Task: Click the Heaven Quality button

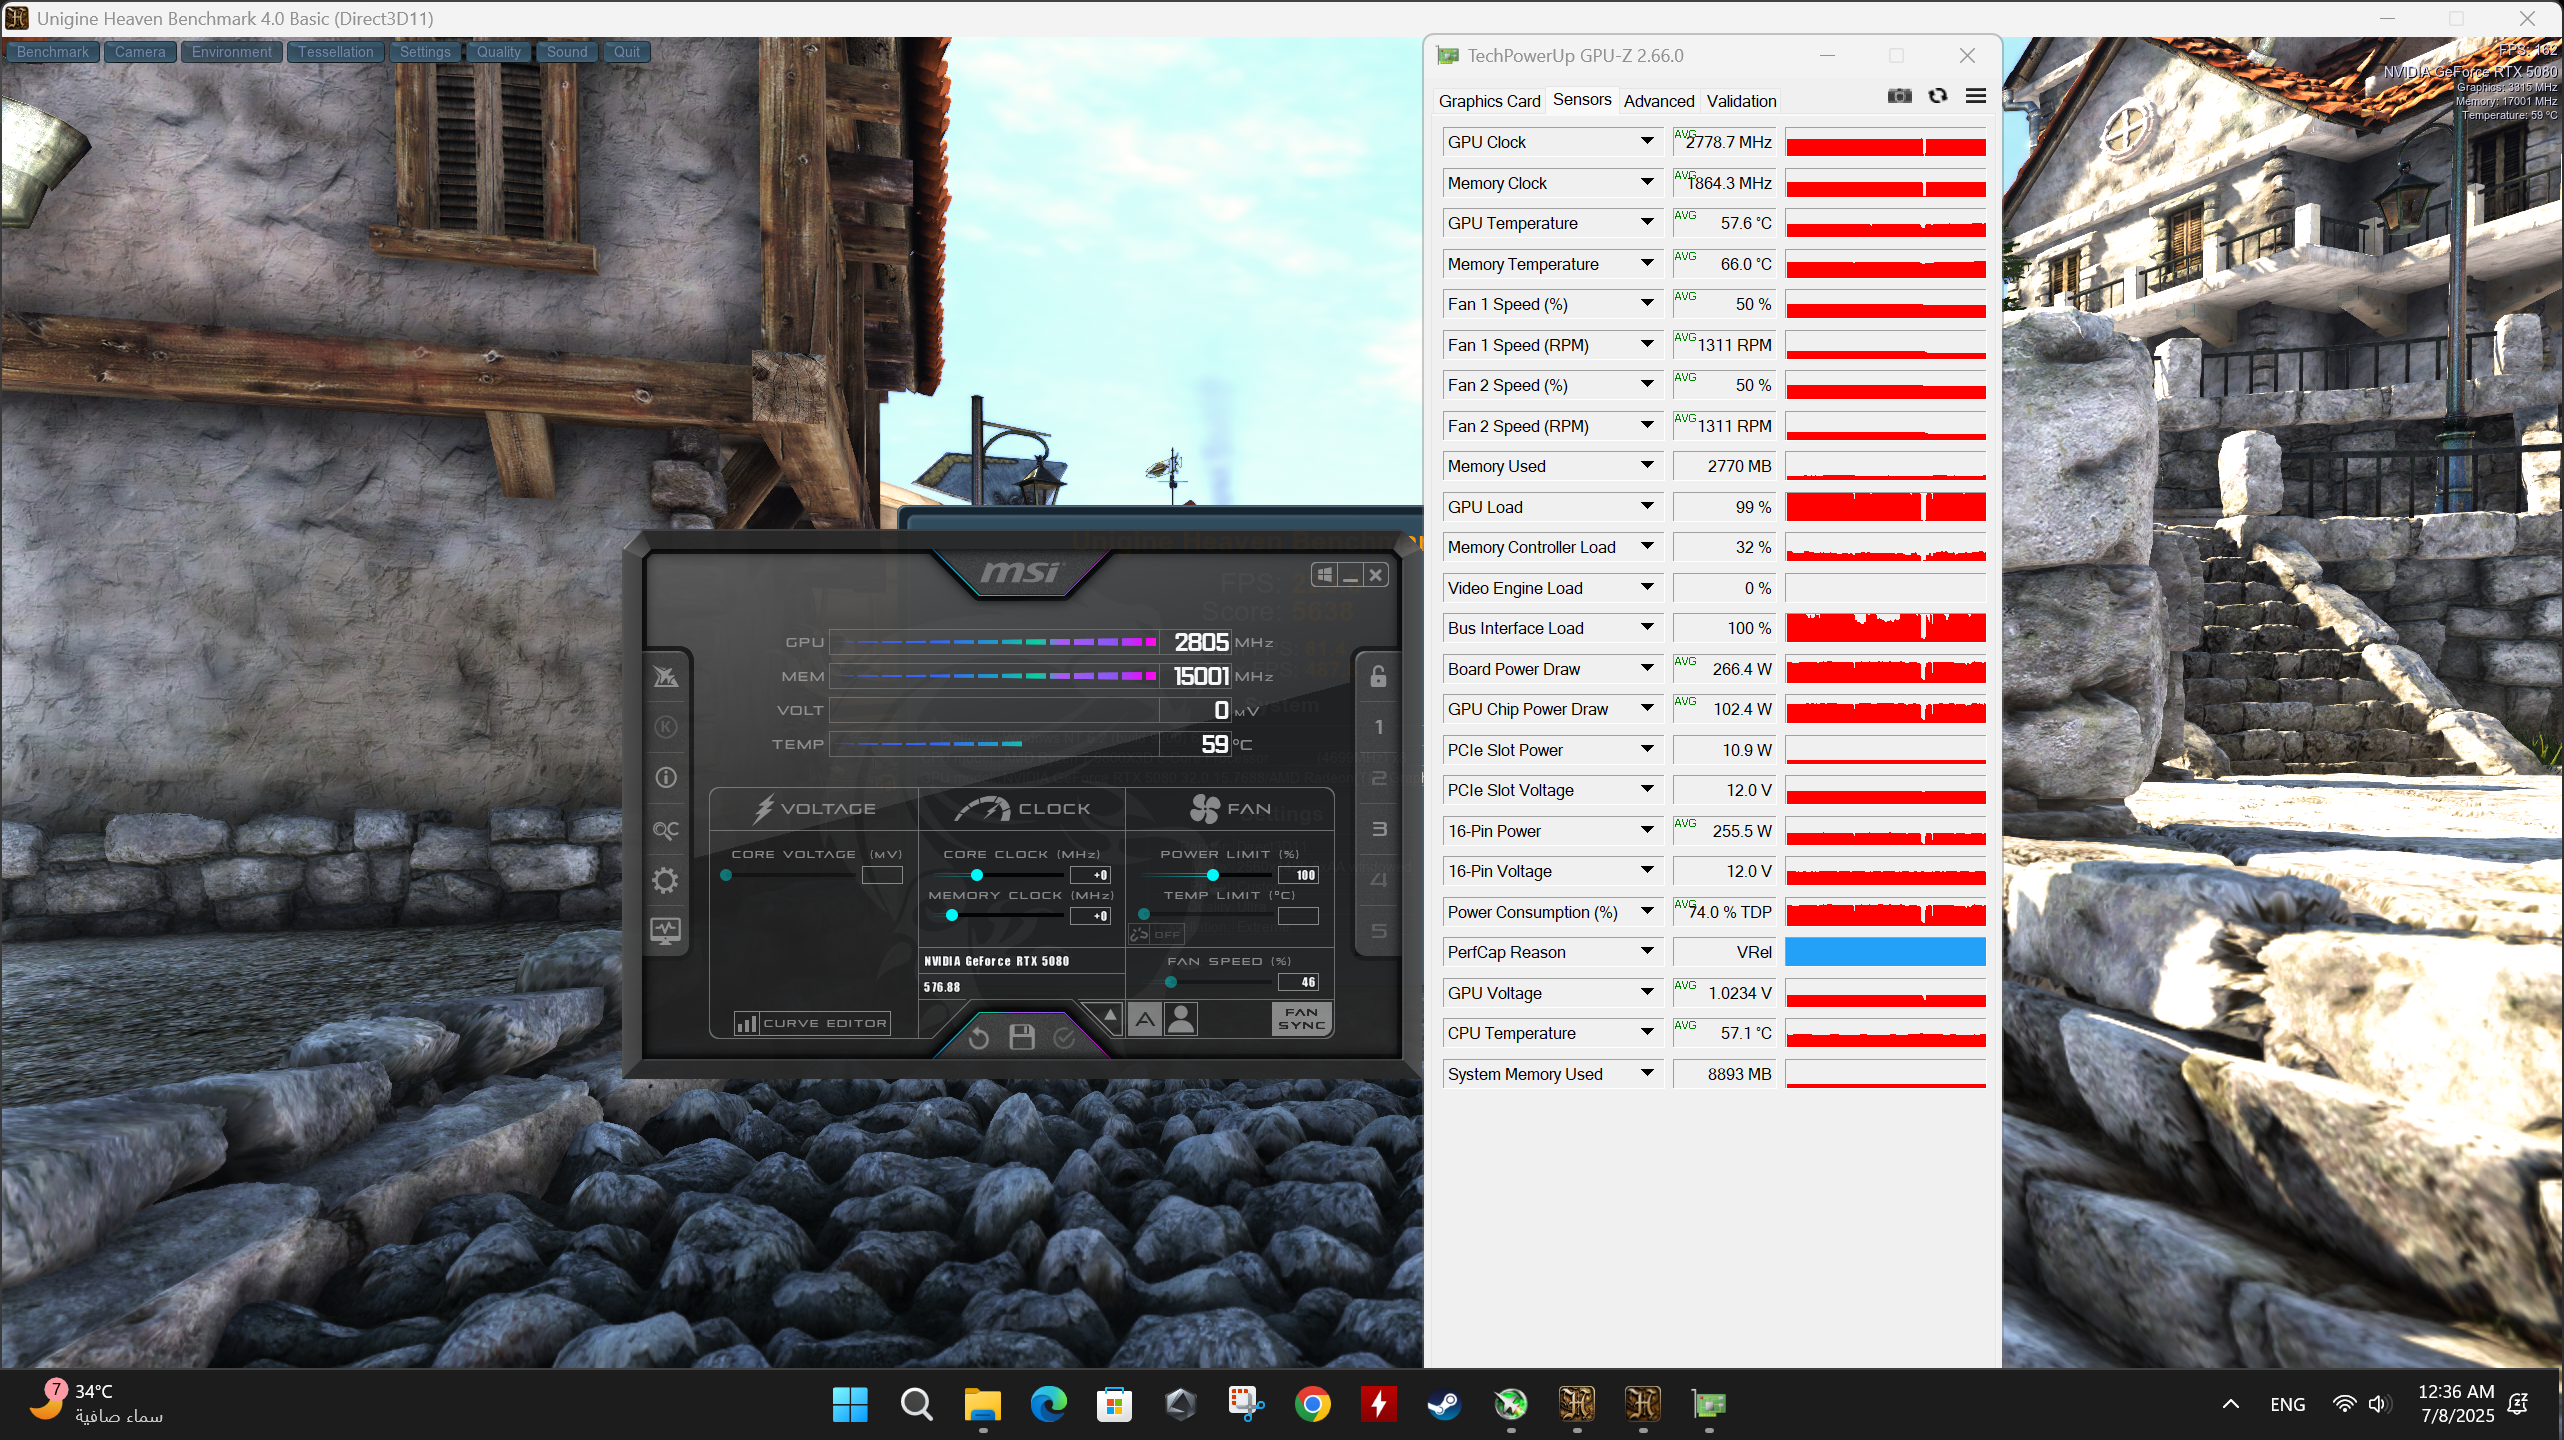Action: pos(499,52)
